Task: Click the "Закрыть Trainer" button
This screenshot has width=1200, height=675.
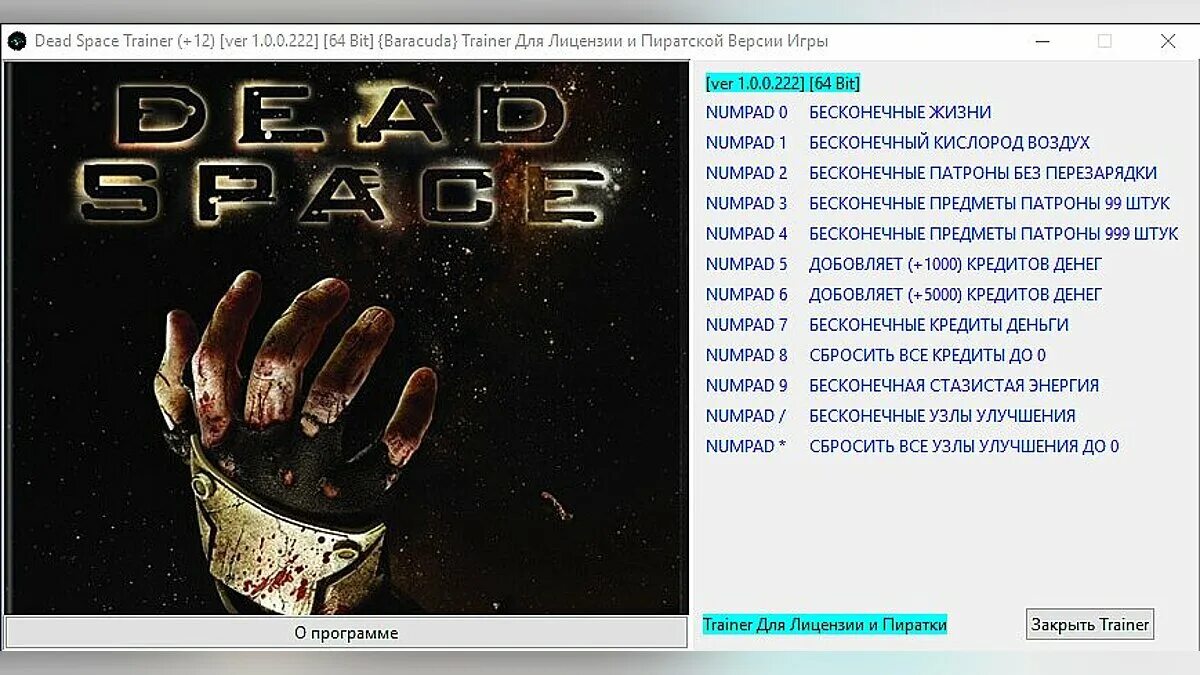Action: [1090, 624]
